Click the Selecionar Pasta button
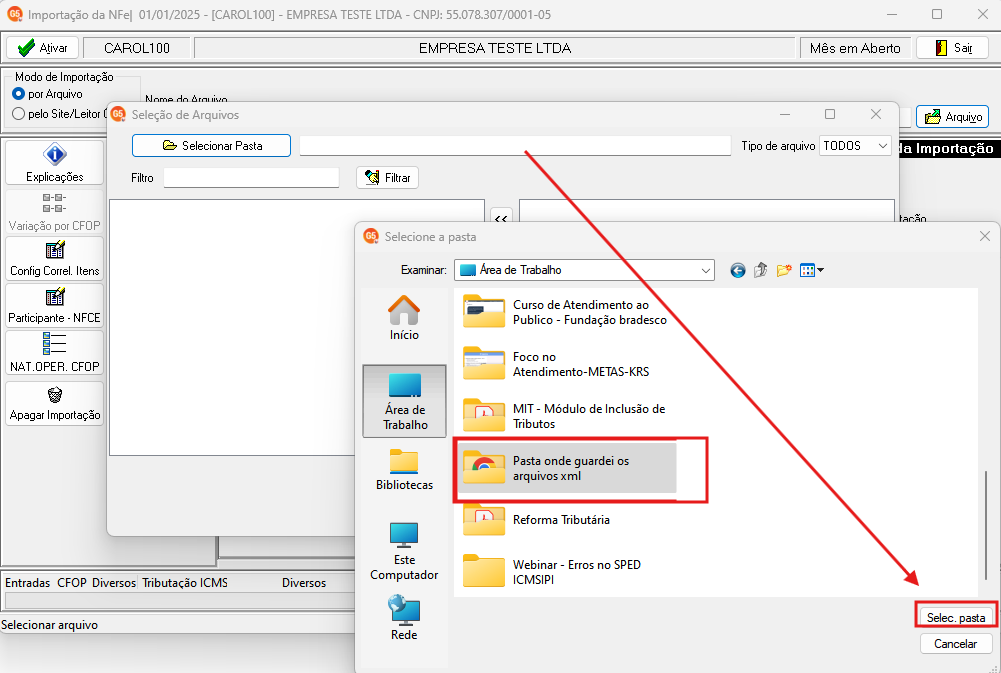1001x673 pixels. click(x=211, y=146)
